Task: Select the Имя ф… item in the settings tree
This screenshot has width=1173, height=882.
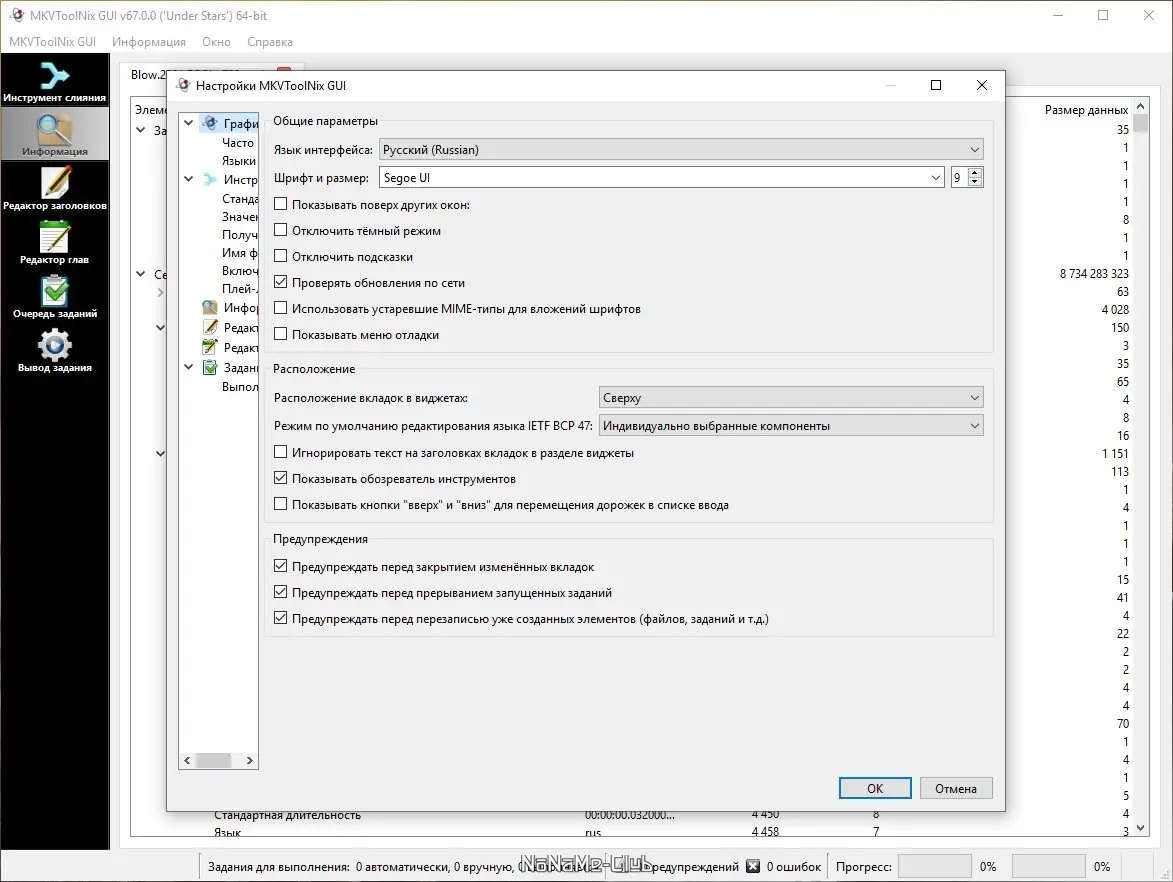Action: tap(239, 253)
